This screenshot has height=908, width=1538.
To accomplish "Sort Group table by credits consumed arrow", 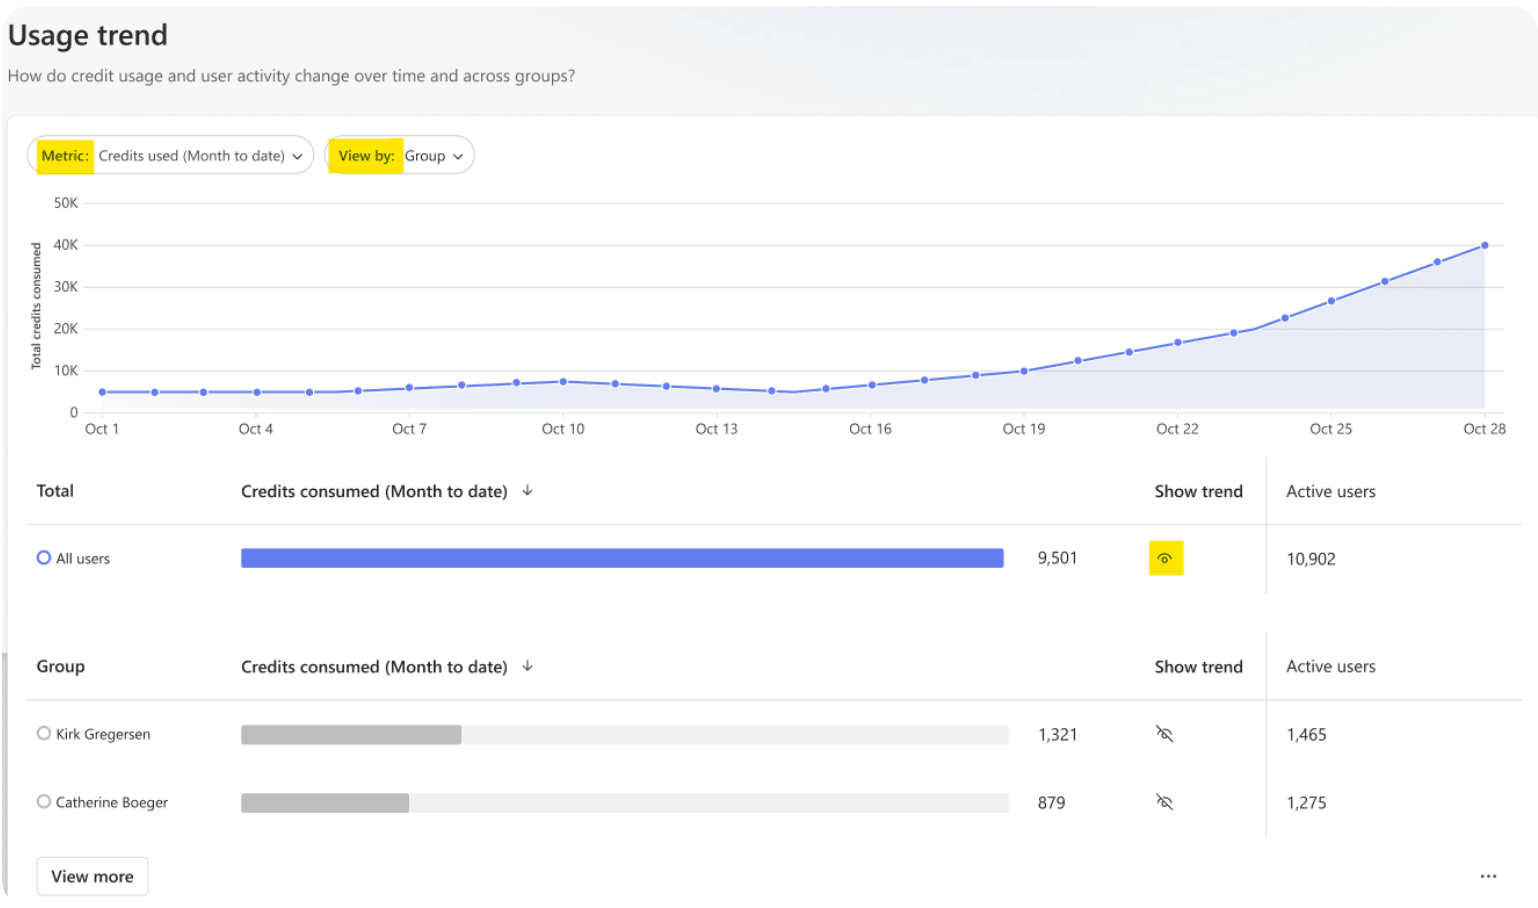I will pos(528,666).
